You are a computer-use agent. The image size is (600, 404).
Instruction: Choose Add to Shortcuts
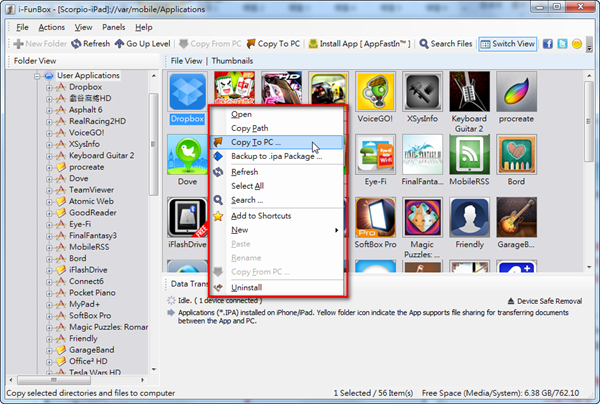(x=276, y=216)
